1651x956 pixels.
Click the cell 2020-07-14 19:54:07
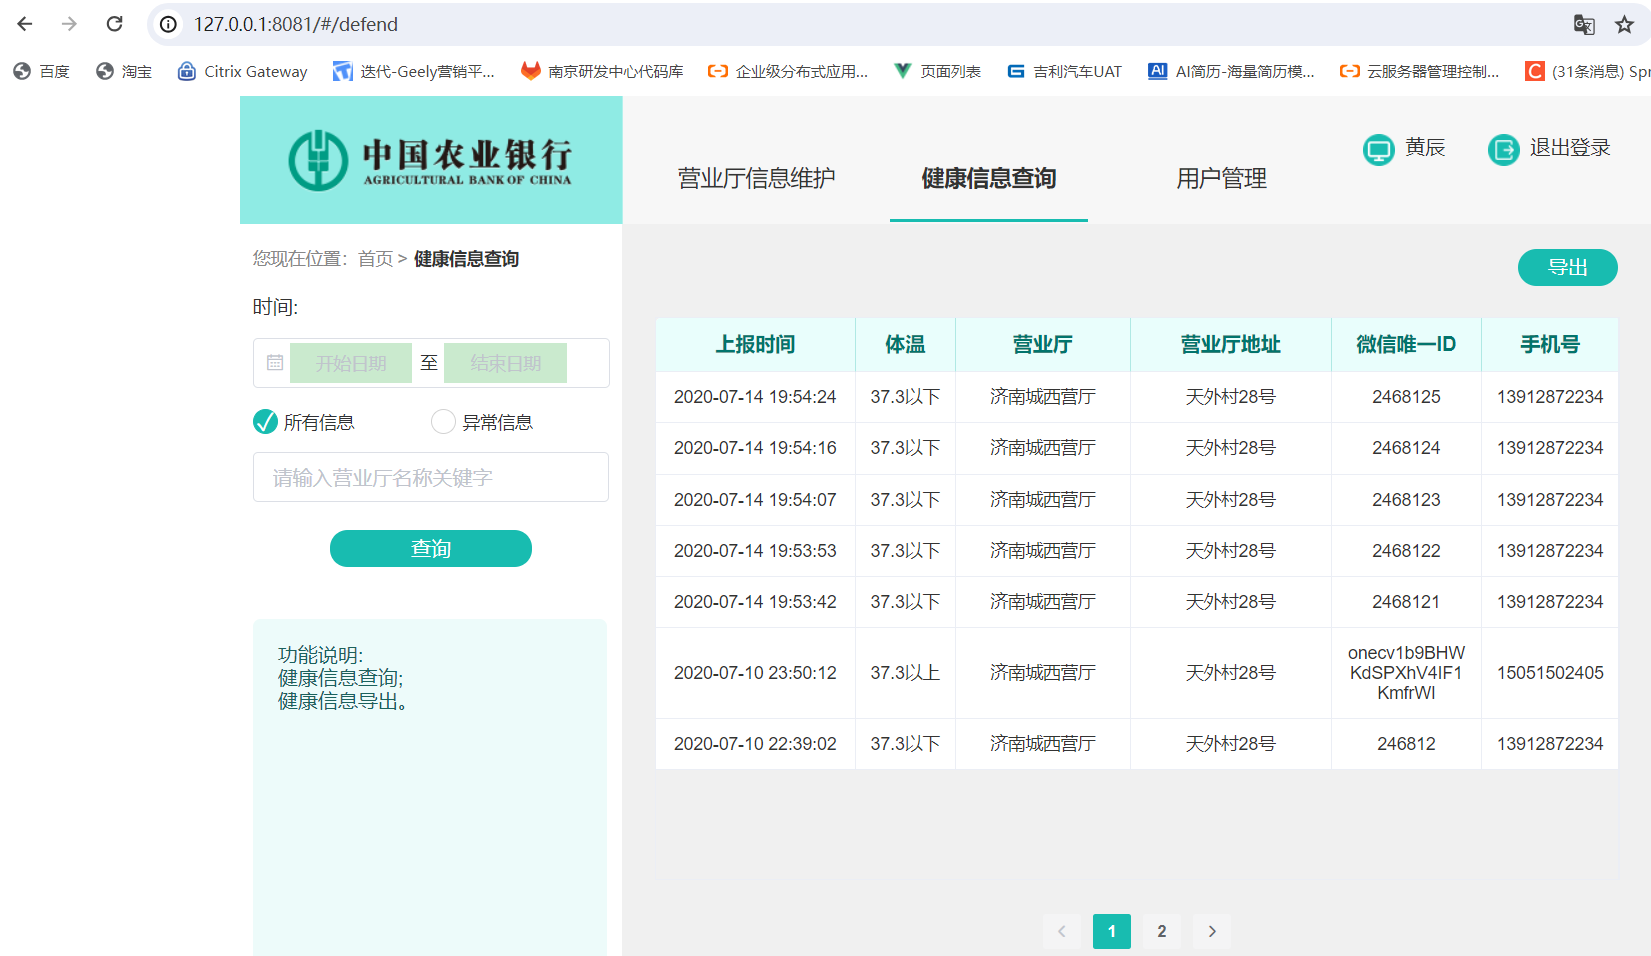pyautogui.click(x=755, y=500)
